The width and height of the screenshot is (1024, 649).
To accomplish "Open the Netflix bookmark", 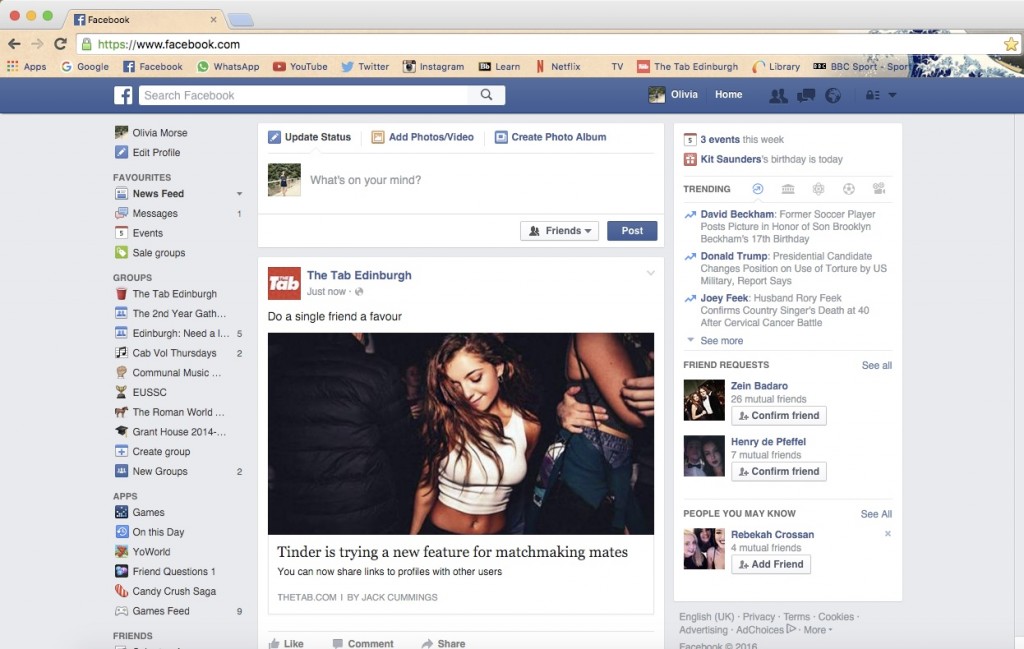I will [x=558, y=67].
